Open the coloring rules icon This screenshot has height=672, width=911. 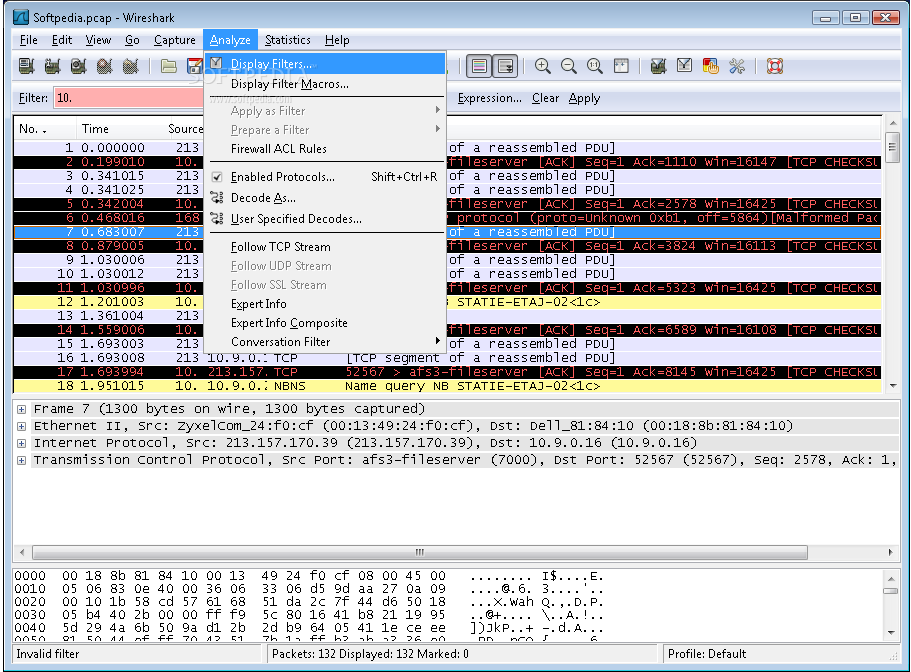tap(711, 66)
